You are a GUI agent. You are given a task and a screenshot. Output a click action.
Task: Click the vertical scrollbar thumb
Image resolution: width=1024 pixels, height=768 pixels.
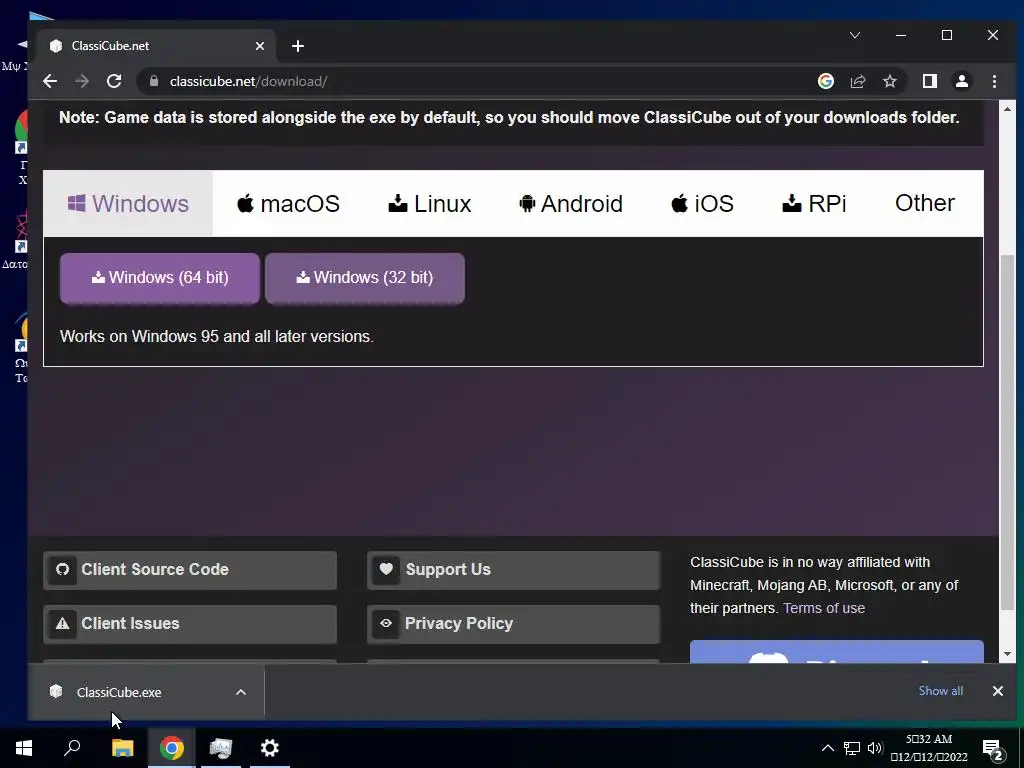pyautogui.click(x=1008, y=432)
